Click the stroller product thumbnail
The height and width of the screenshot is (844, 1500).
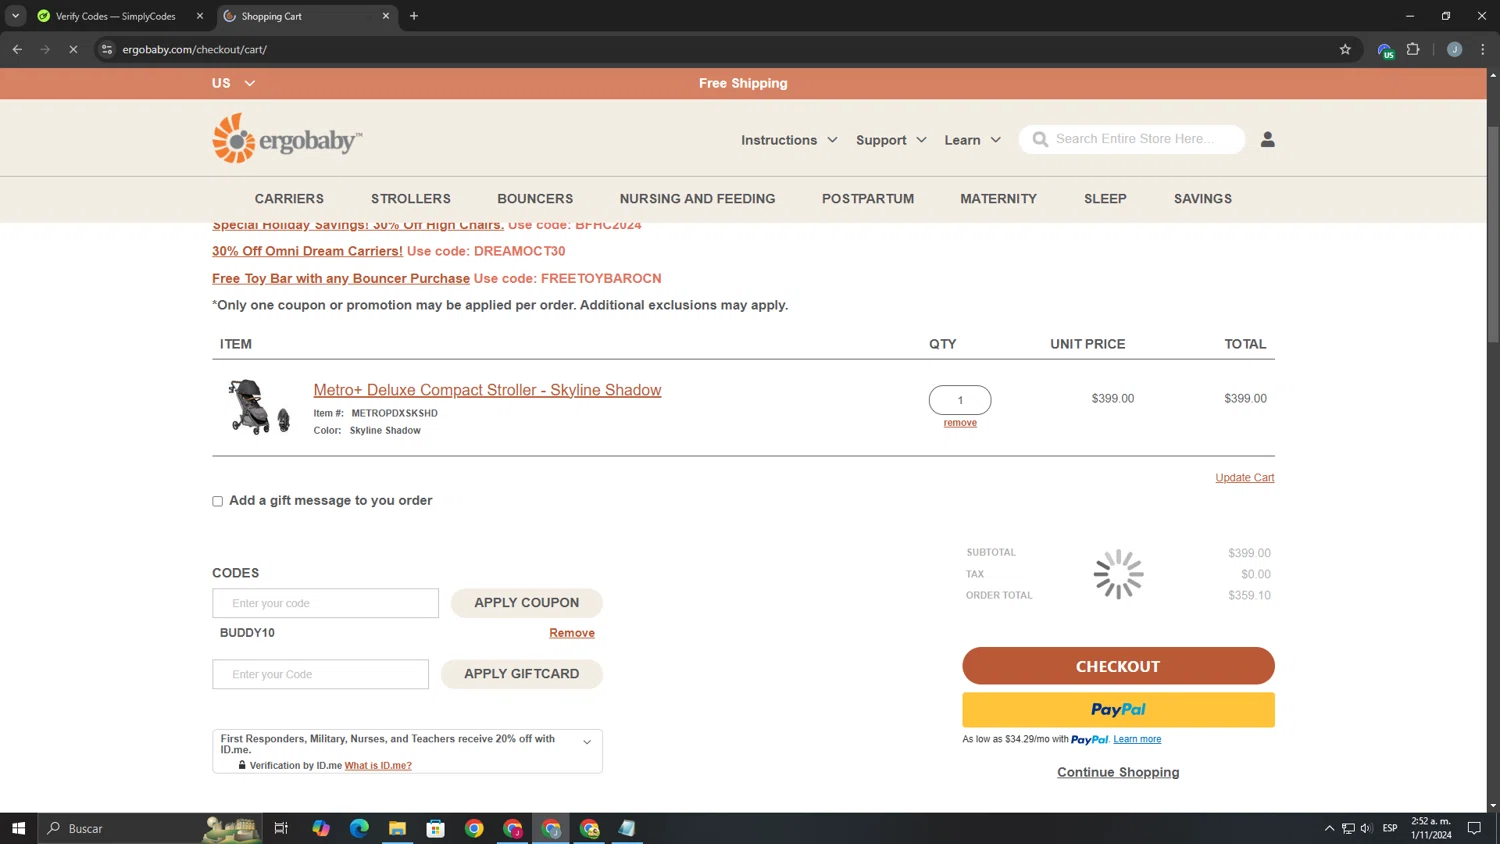tap(258, 406)
